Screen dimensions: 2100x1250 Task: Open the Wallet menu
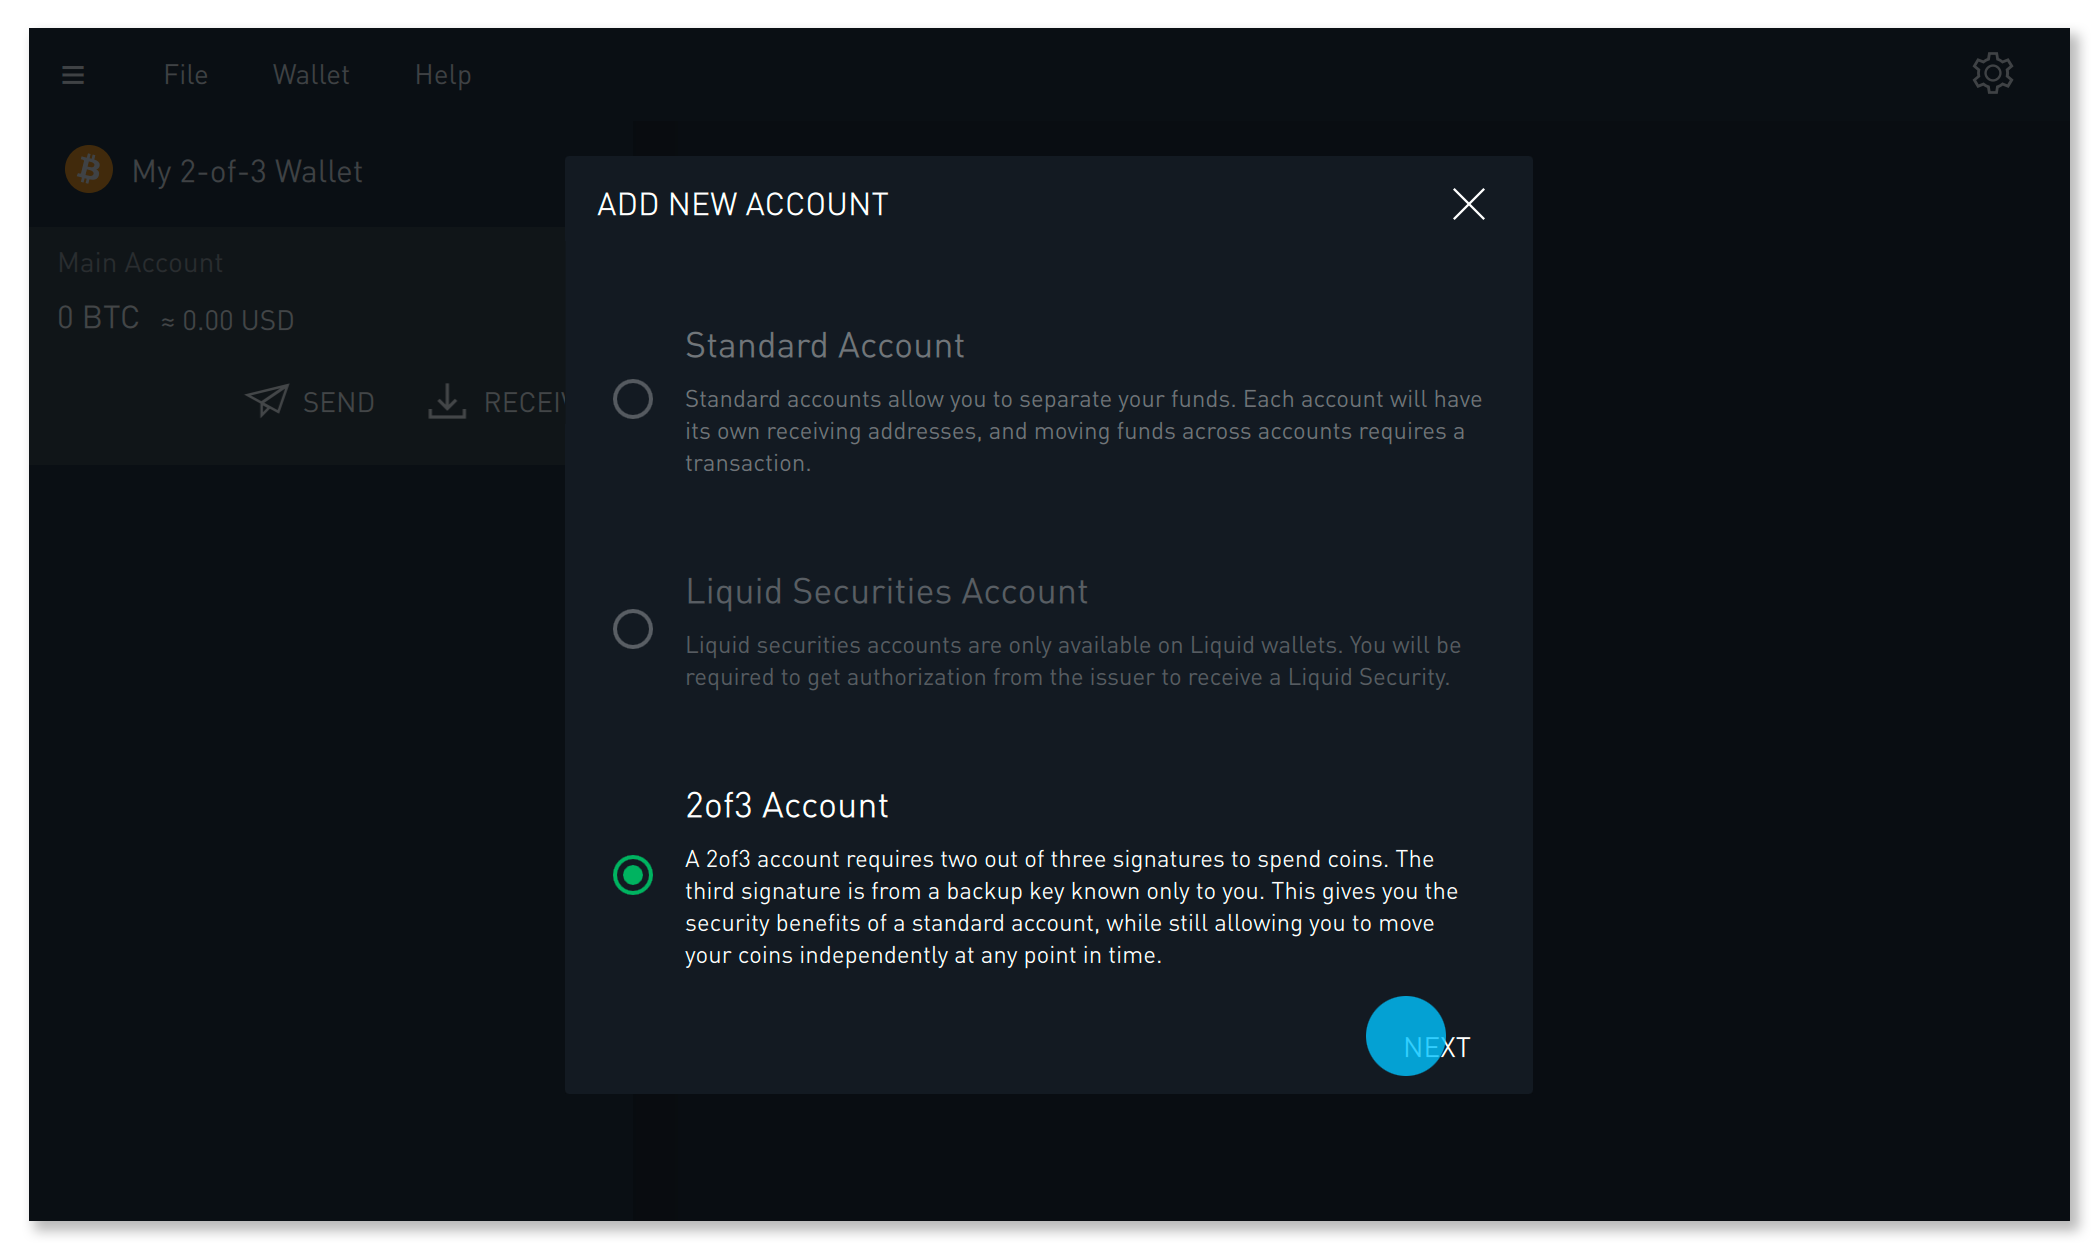click(x=311, y=75)
